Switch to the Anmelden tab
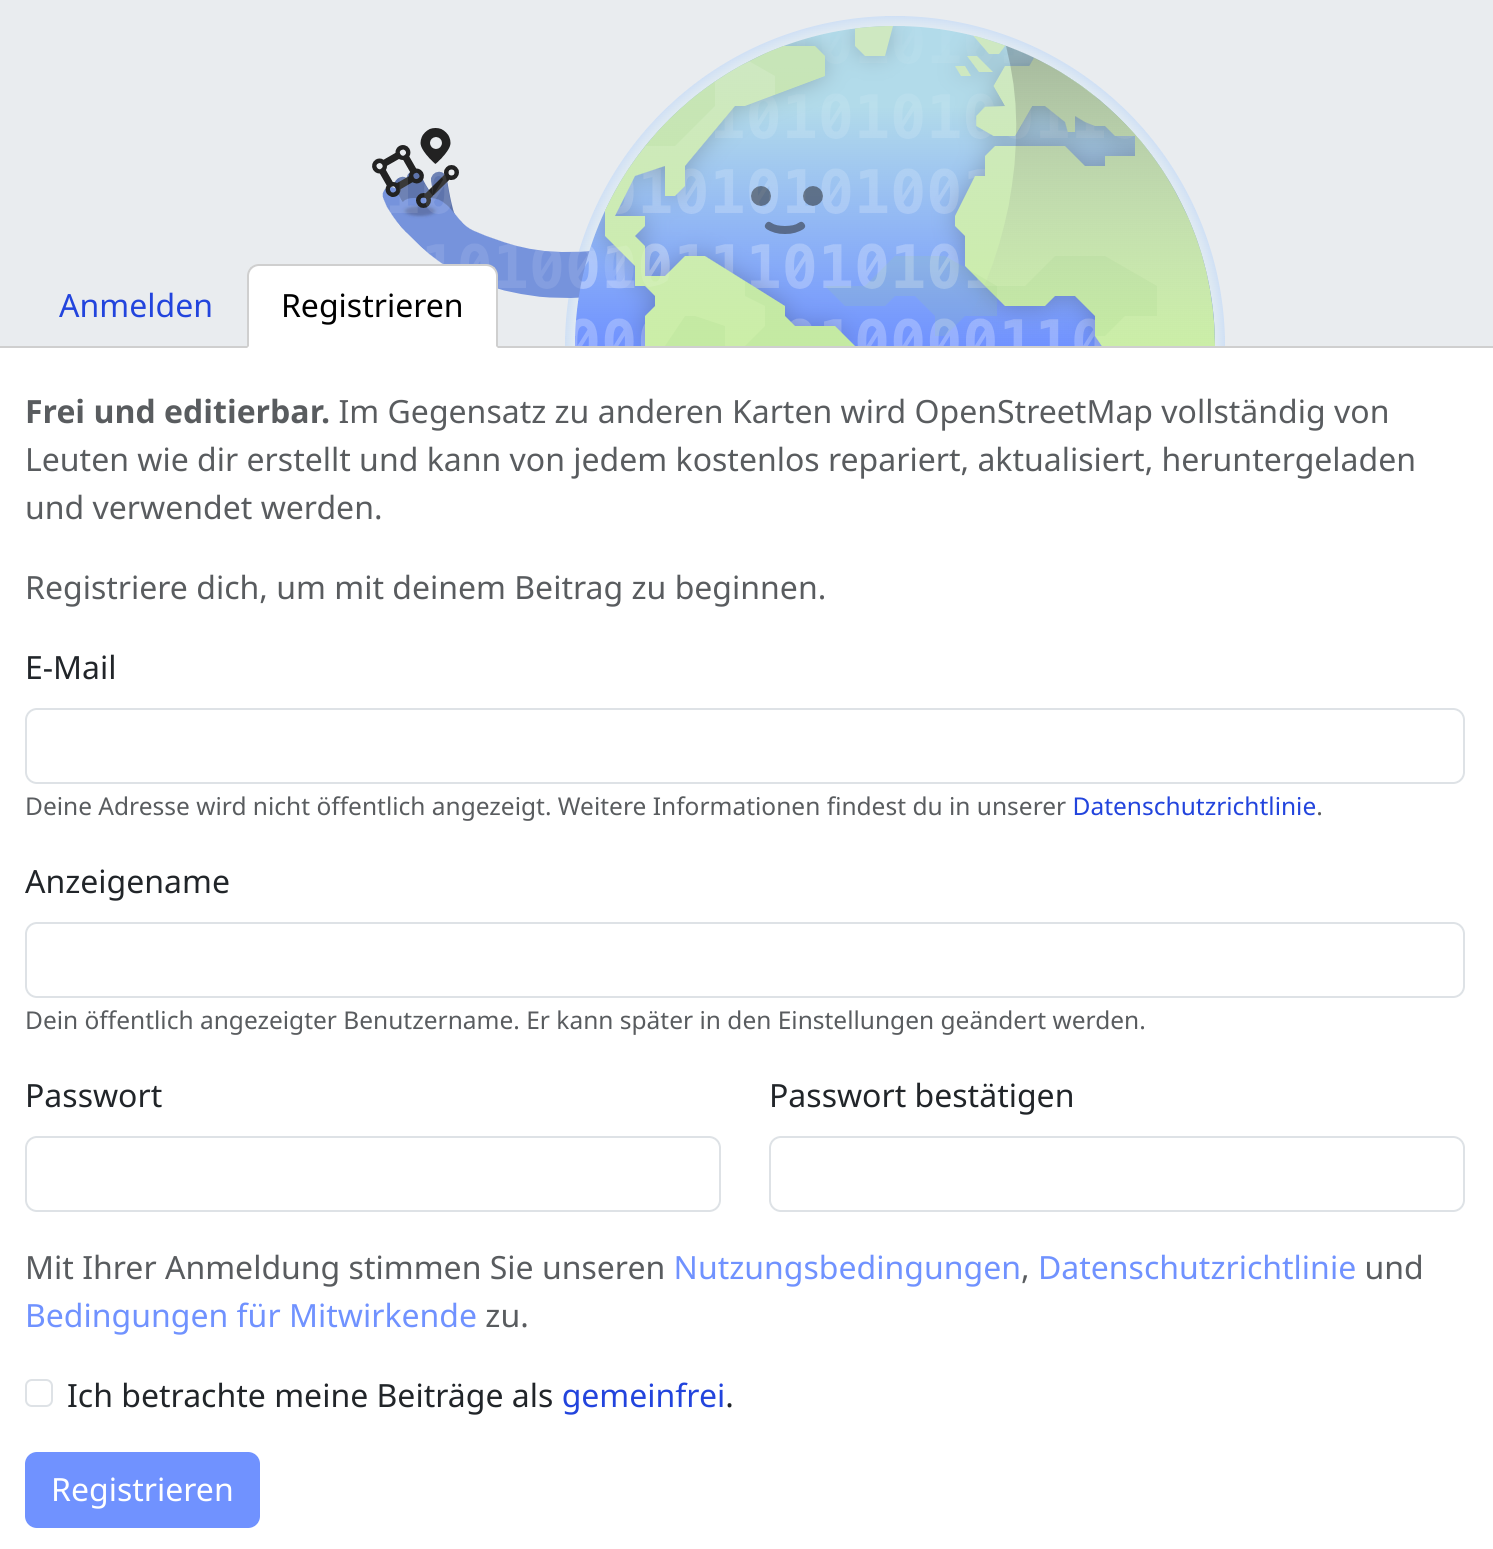Viewport: 1493px width, 1549px height. 135,306
